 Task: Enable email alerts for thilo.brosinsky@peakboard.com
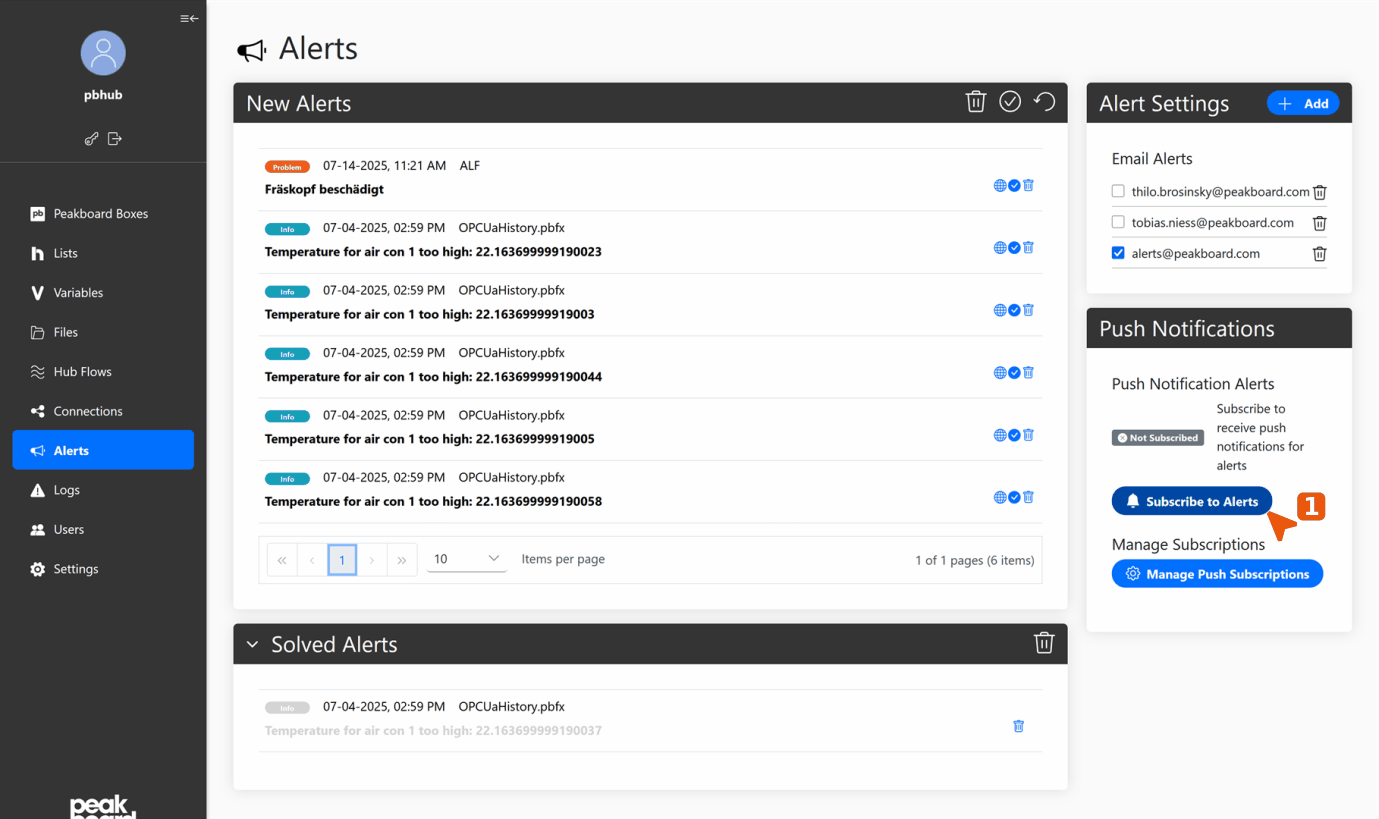pos(1117,192)
